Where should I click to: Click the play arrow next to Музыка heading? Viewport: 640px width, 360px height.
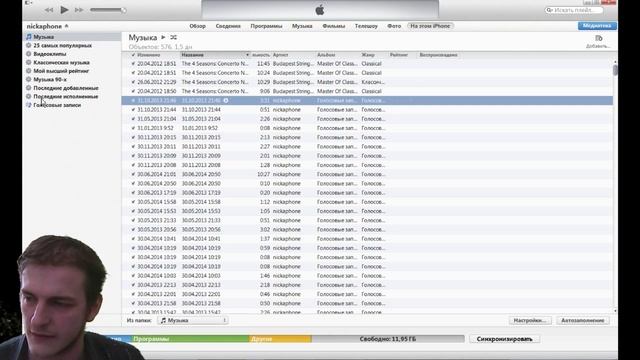pyautogui.click(x=163, y=37)
